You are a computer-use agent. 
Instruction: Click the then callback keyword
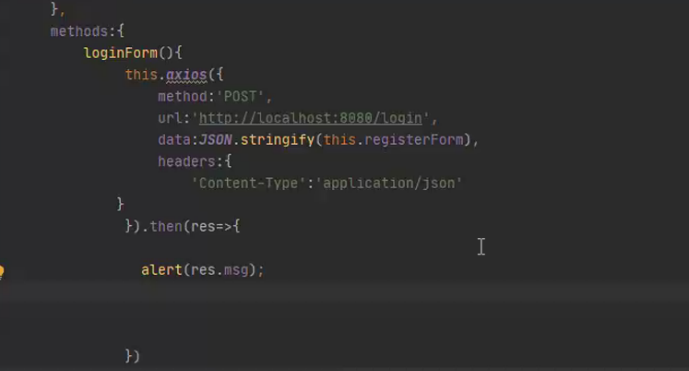(166, 226)
